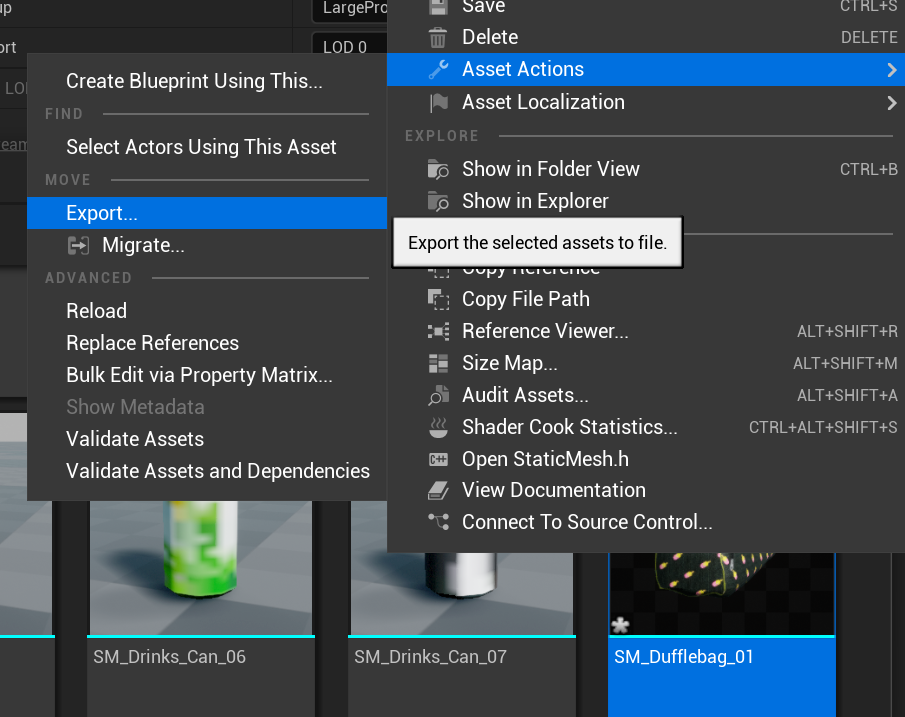This screenshot has width=905, height=717.
Task: Choose Validate Assets
Action: tap(207, 439)
